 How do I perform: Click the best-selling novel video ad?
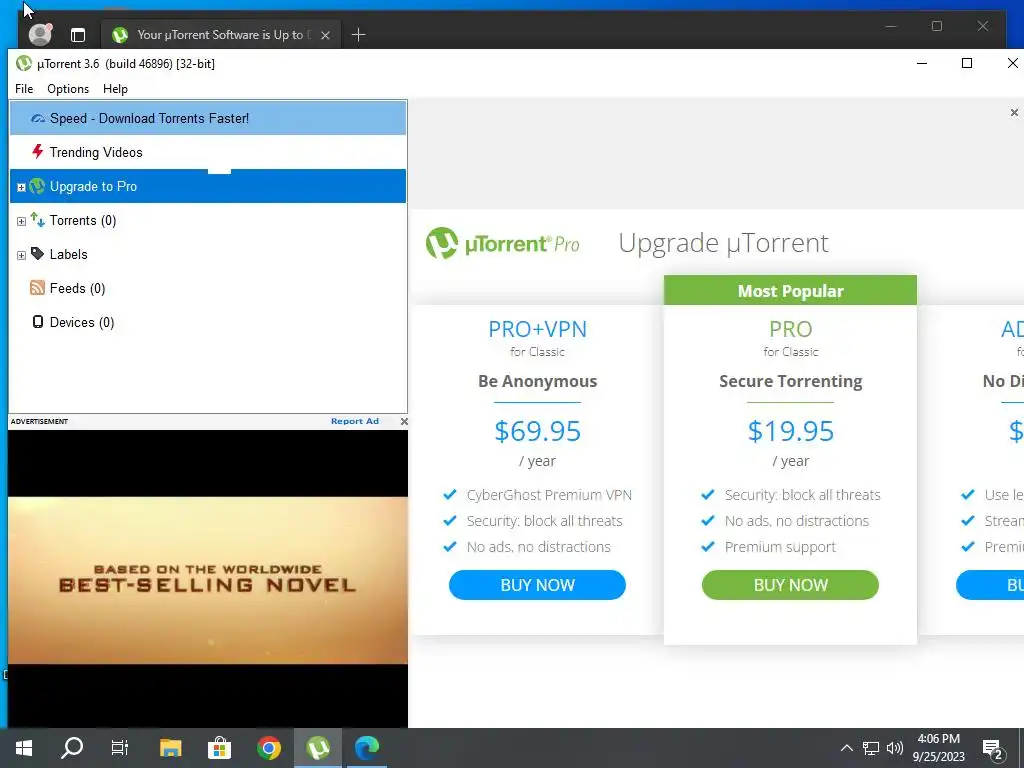click(x=208, y=579)
